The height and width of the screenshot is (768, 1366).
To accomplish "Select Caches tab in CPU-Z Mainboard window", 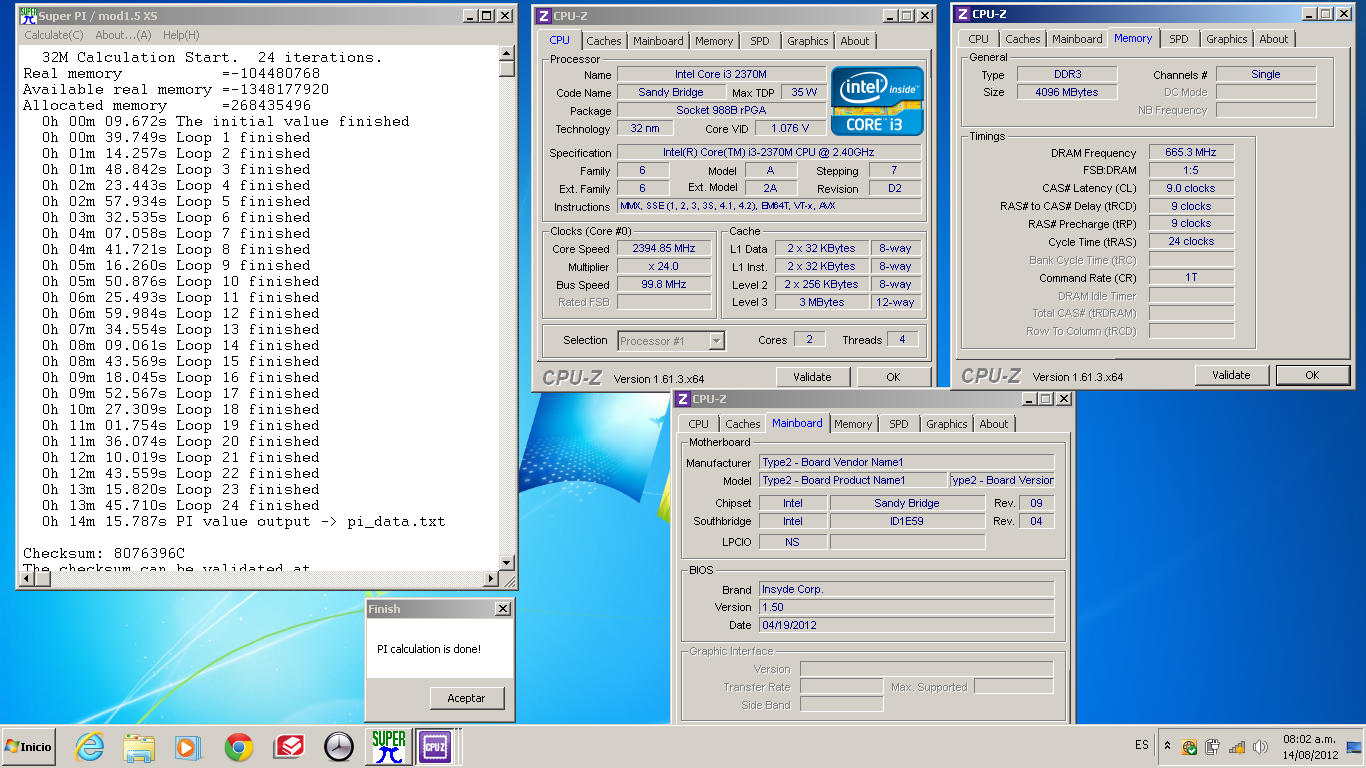I will (x=743, y=424).
